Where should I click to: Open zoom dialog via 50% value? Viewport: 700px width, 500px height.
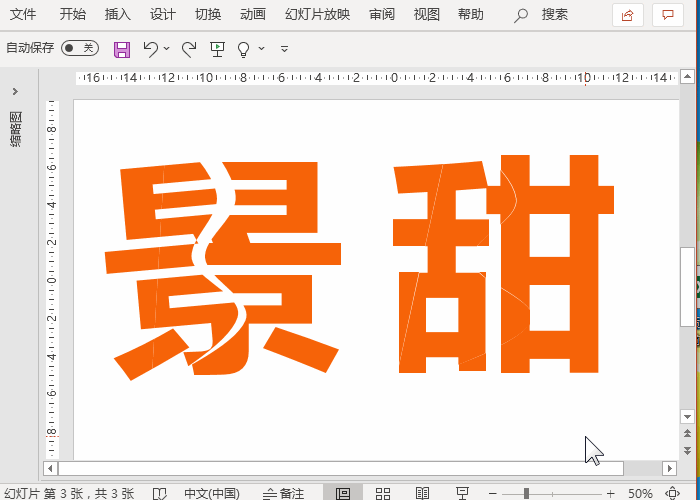click(x=640, y=493)
